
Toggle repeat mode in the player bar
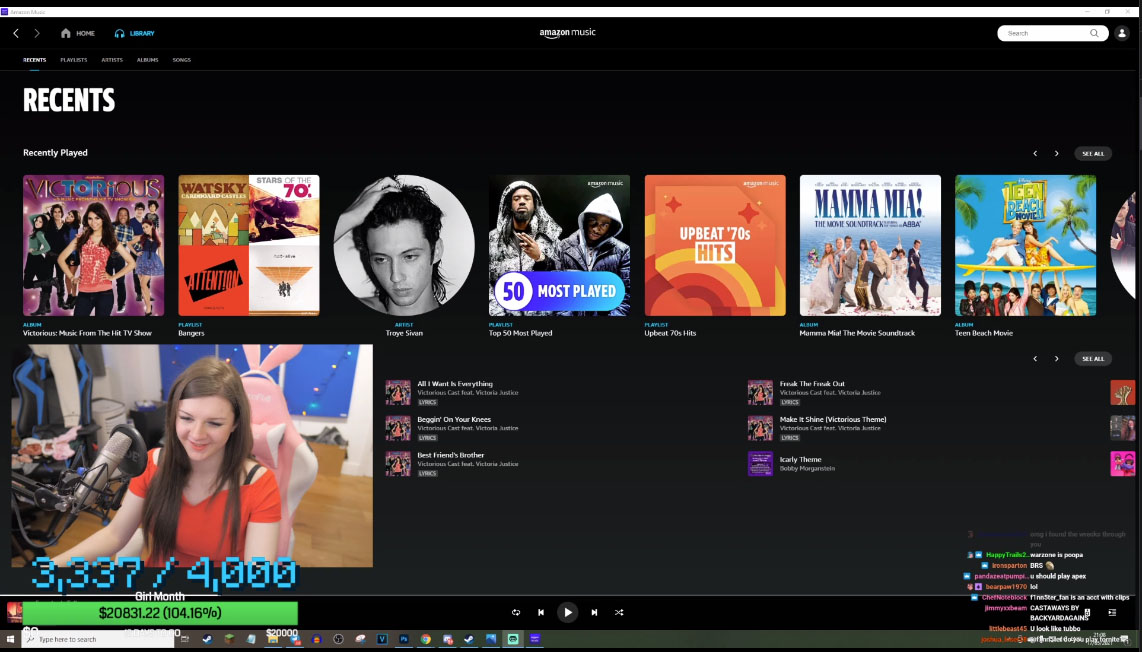coord(516,613)
